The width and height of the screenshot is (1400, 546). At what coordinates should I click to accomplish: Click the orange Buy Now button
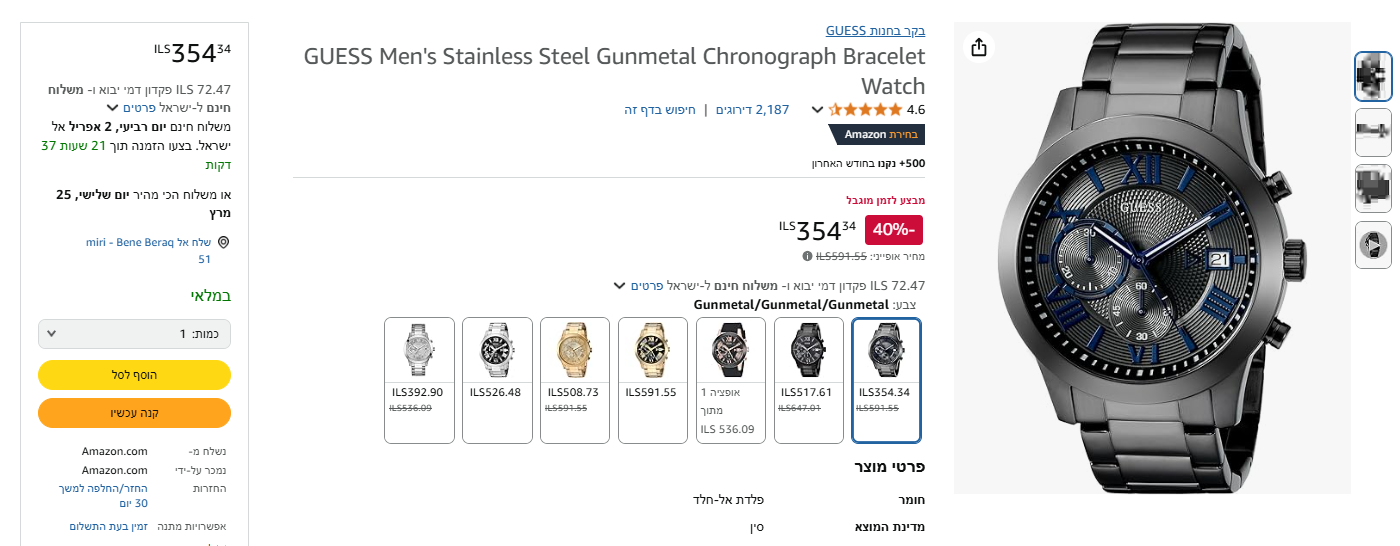[x=134, y=413]
